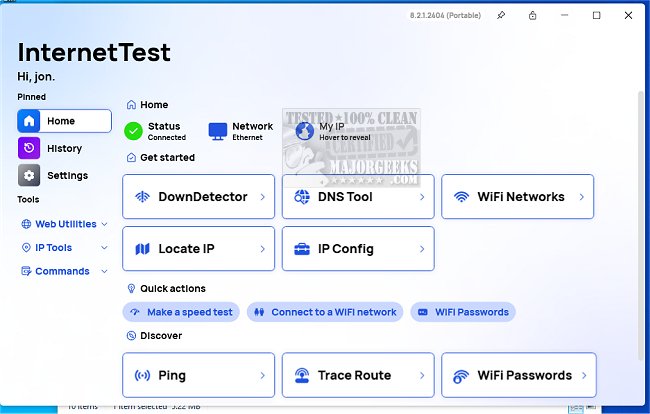Screen dimensions: 650x414
Task: Choose Connect to a WIFI network action
Action: 325,312
